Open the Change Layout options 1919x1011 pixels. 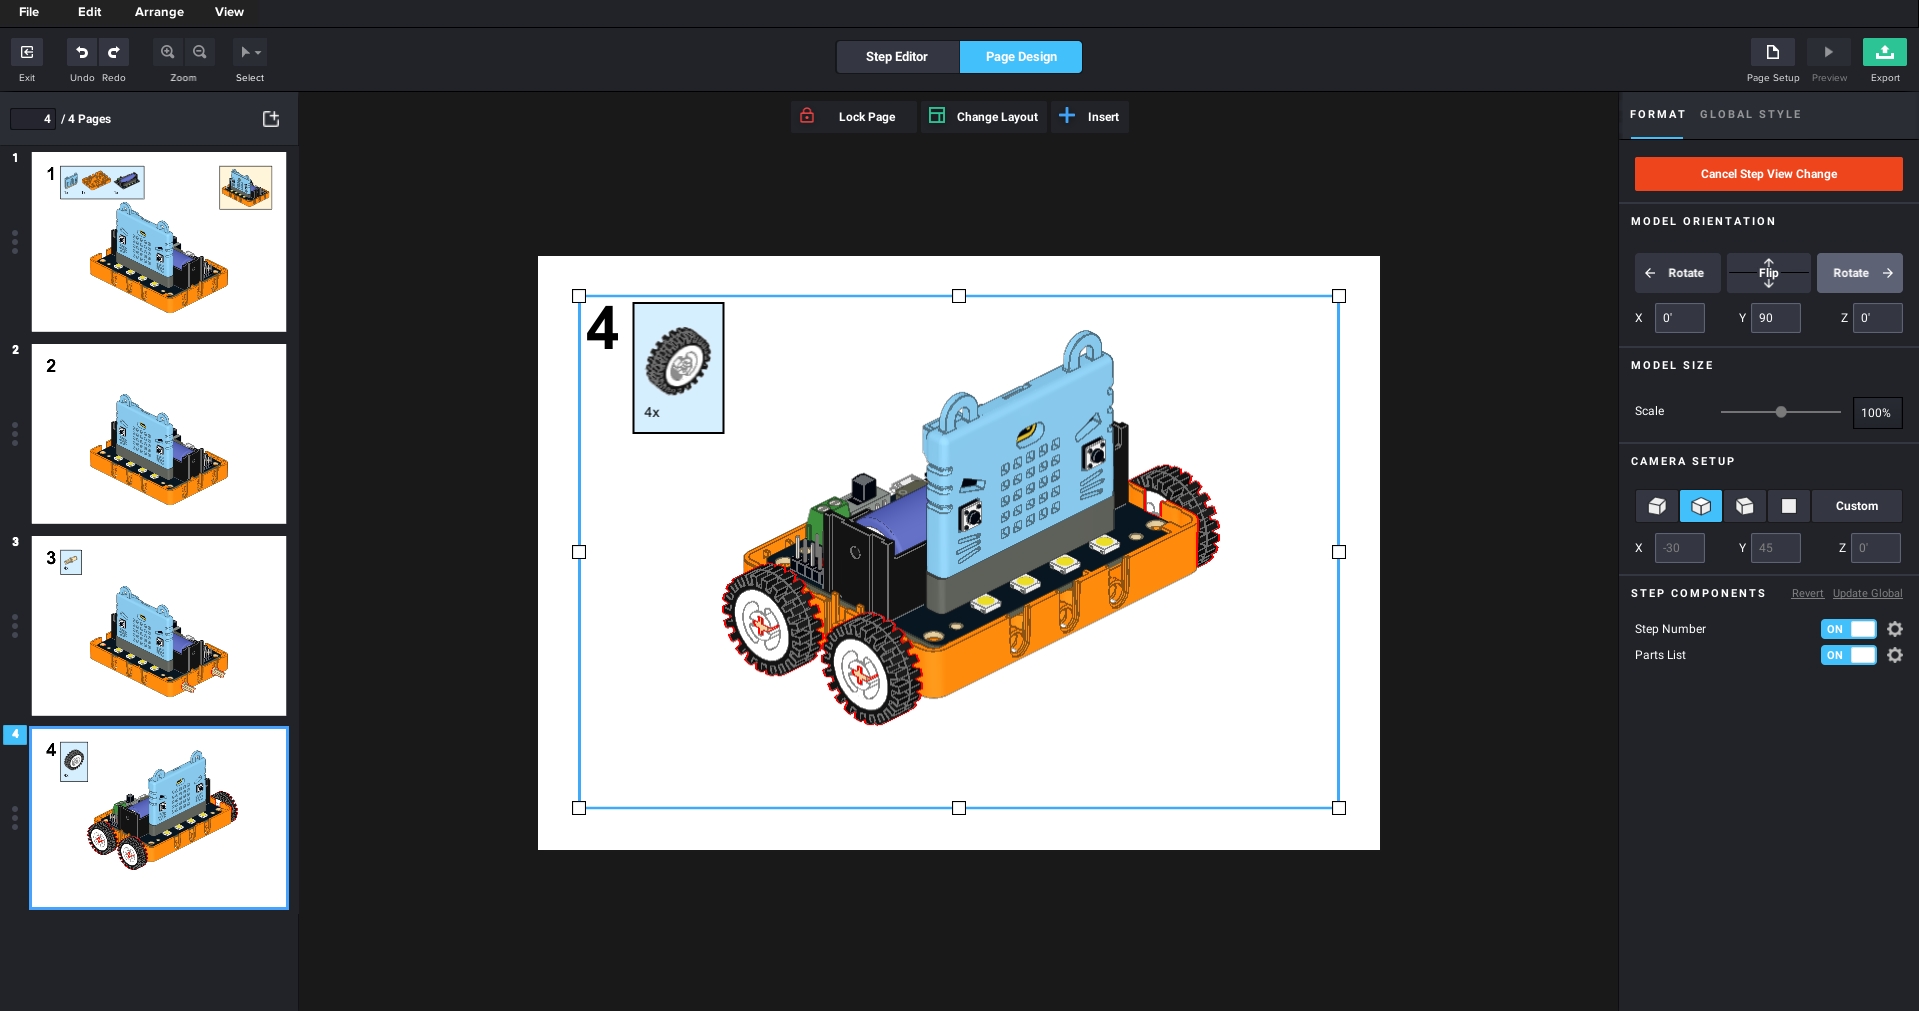click(984, 117)
